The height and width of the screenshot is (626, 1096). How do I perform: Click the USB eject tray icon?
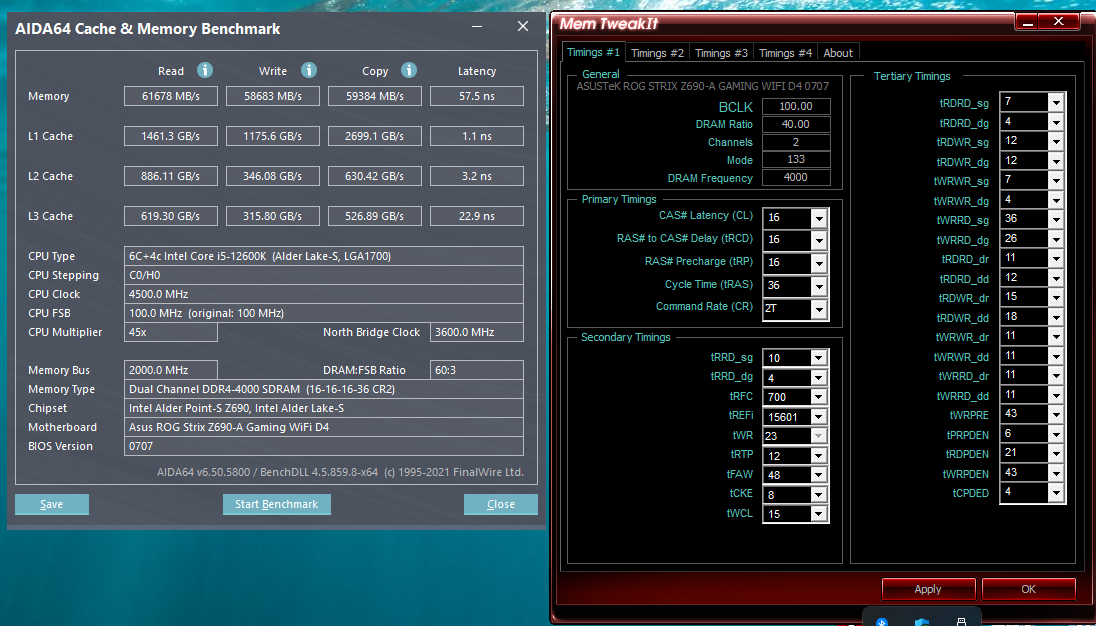click(x=961, y=621)
